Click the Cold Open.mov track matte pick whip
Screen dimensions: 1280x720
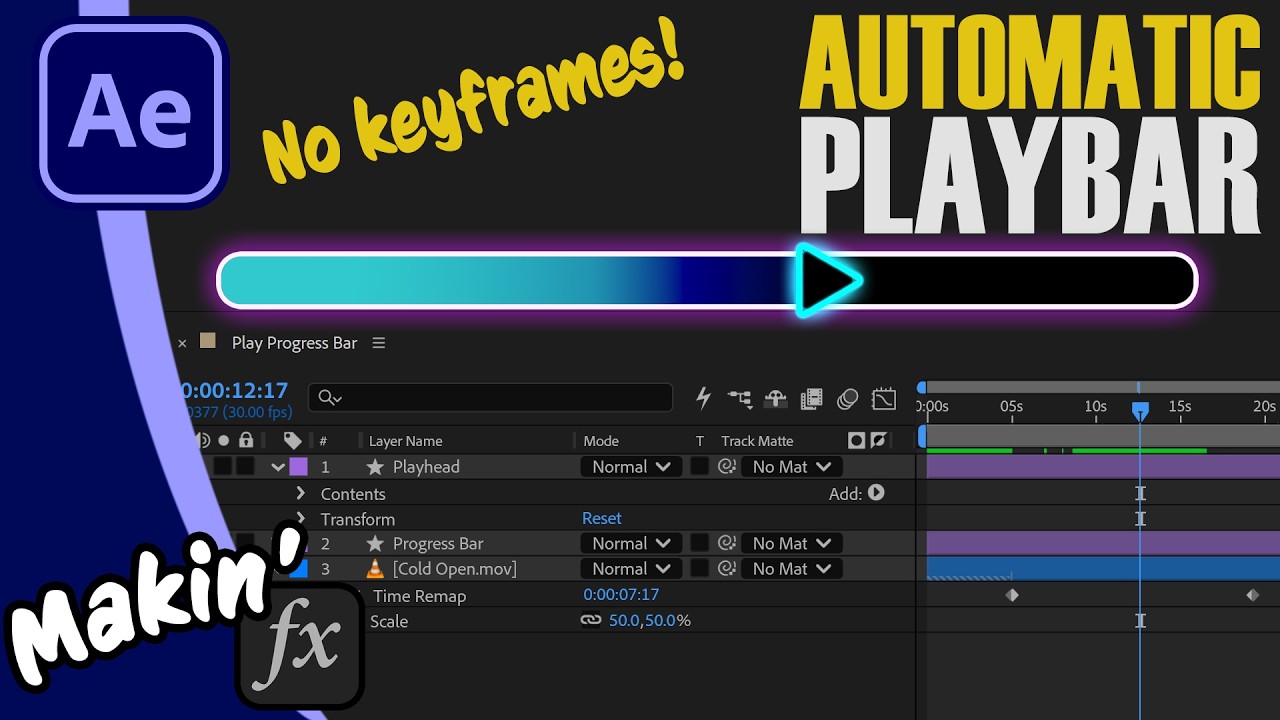point(727,569)
